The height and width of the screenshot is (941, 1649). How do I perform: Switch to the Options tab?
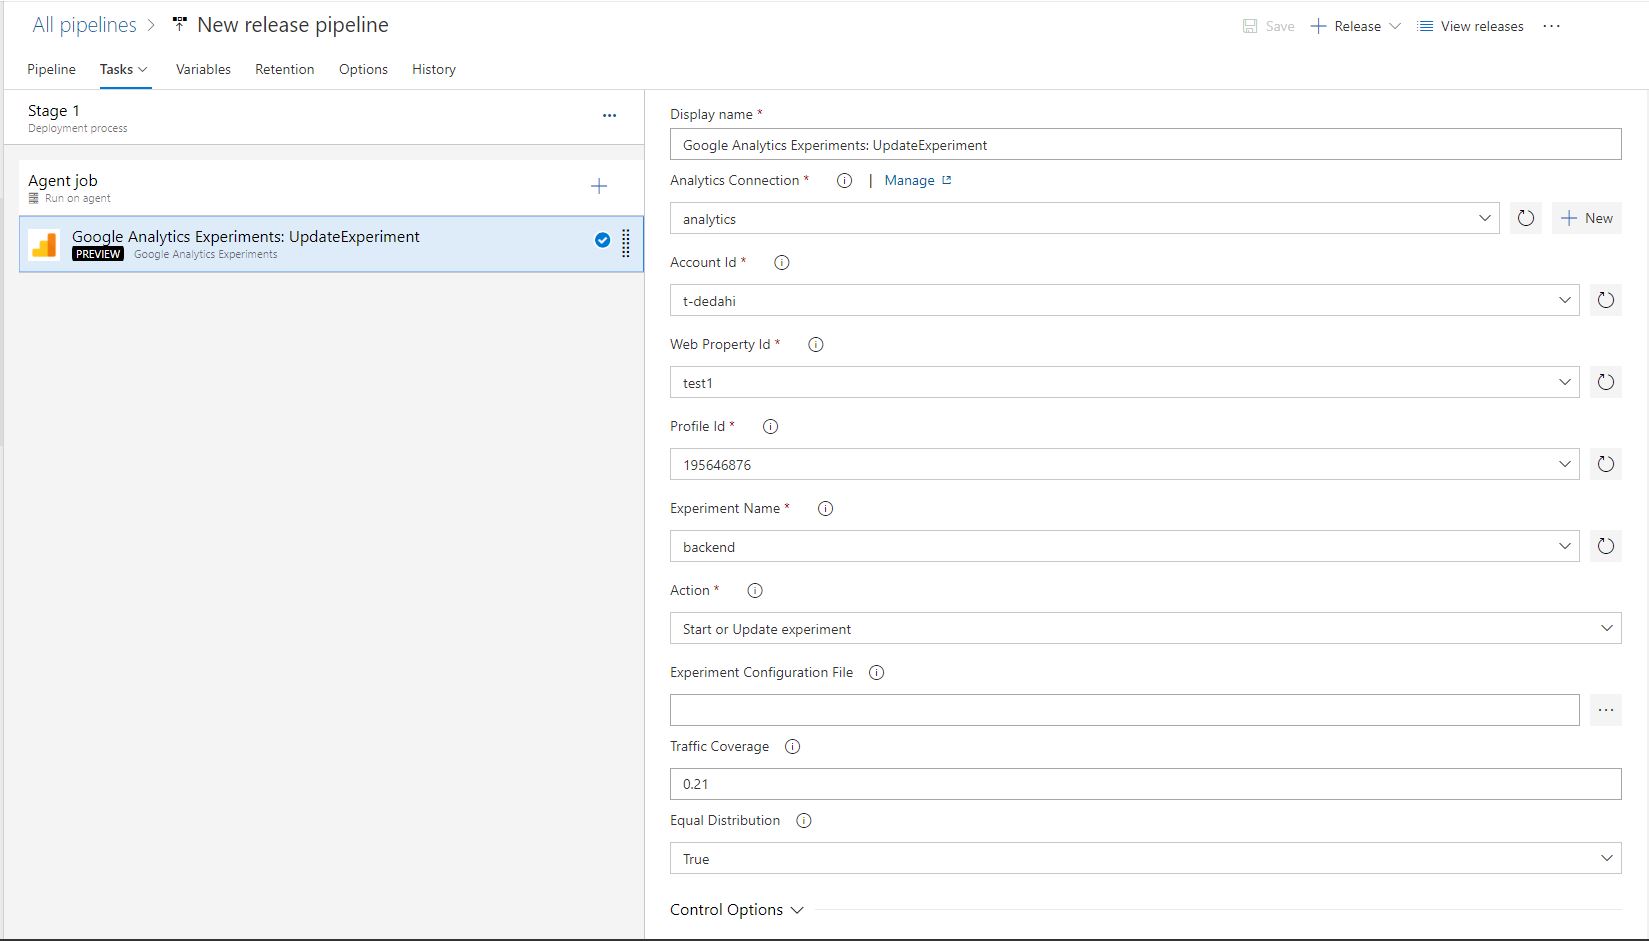pyautogui.click(x=363, y=69)
